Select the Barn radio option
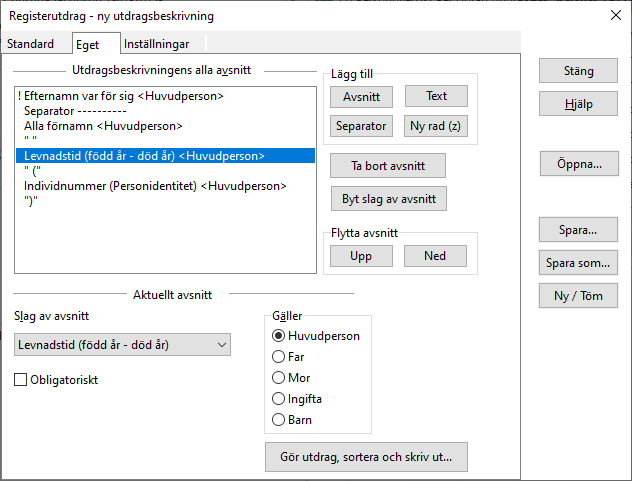632x481 pixels. [279, 420]
